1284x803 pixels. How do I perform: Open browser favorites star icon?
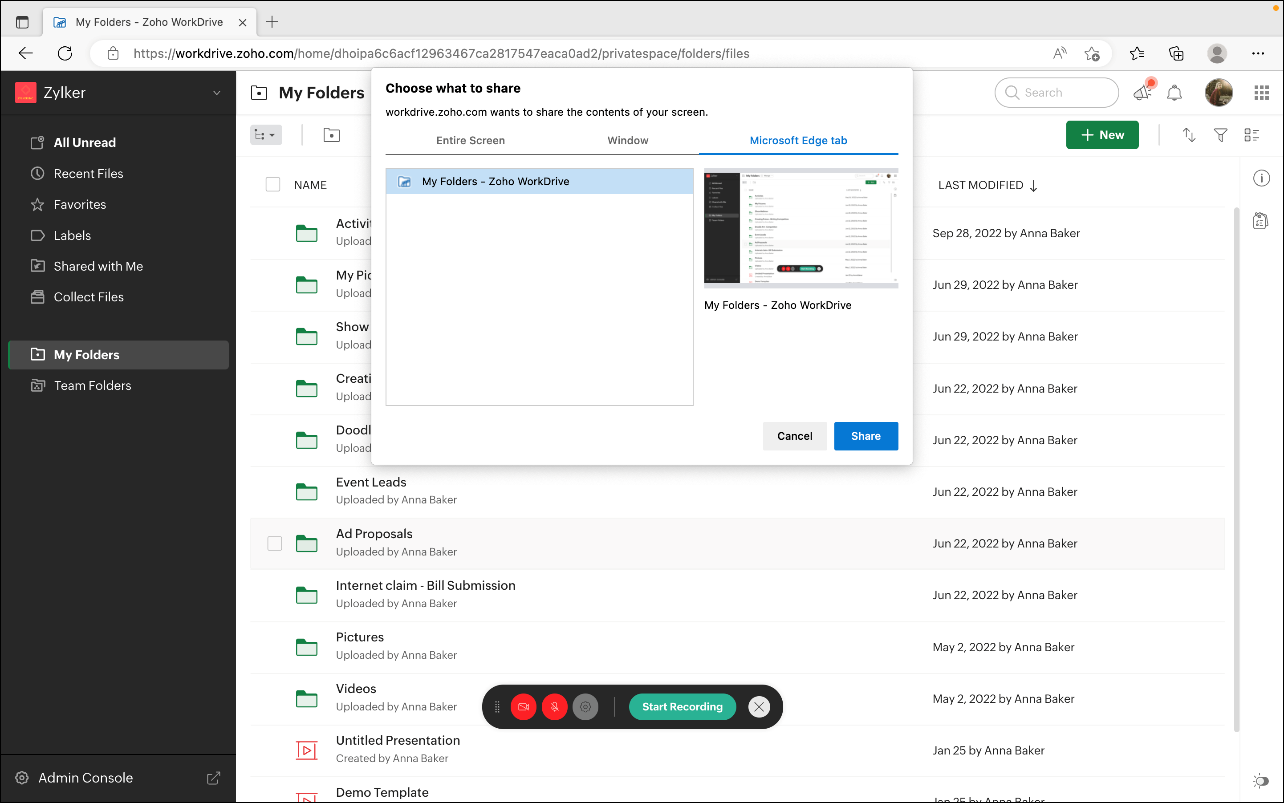point(1137,53)
